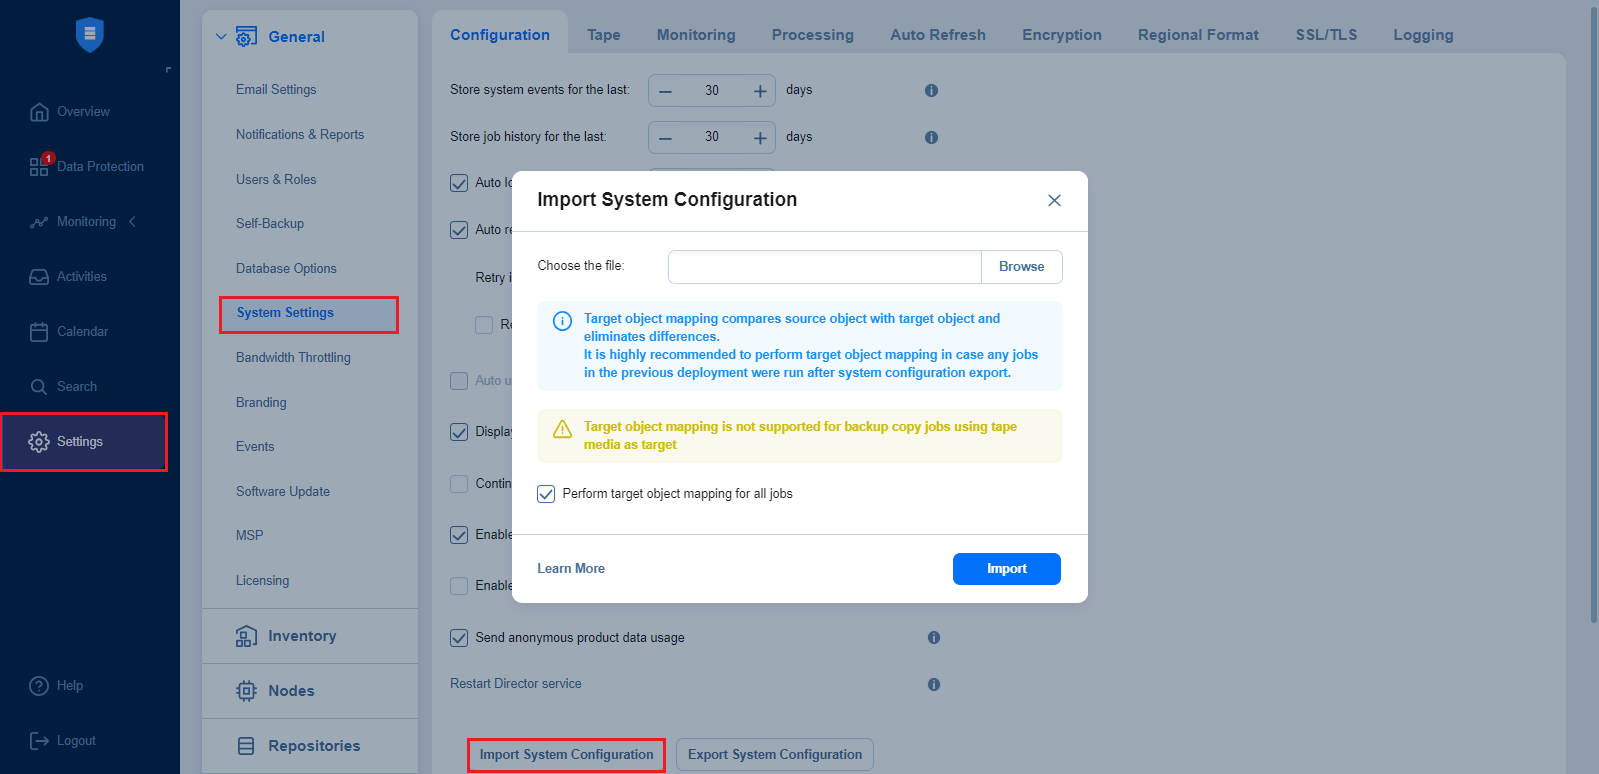Open the Calendar icon in sidebar

pyautogui.click(x=39, y=332)
